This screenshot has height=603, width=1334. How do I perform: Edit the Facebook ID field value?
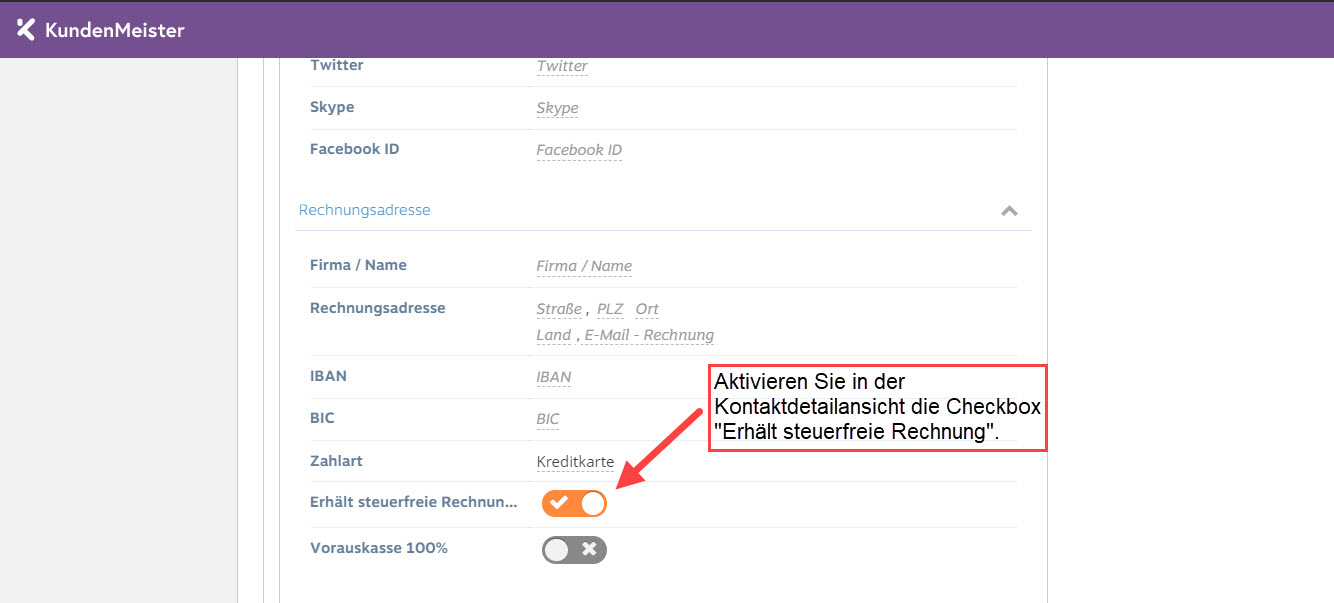click(x=579, y=150)
